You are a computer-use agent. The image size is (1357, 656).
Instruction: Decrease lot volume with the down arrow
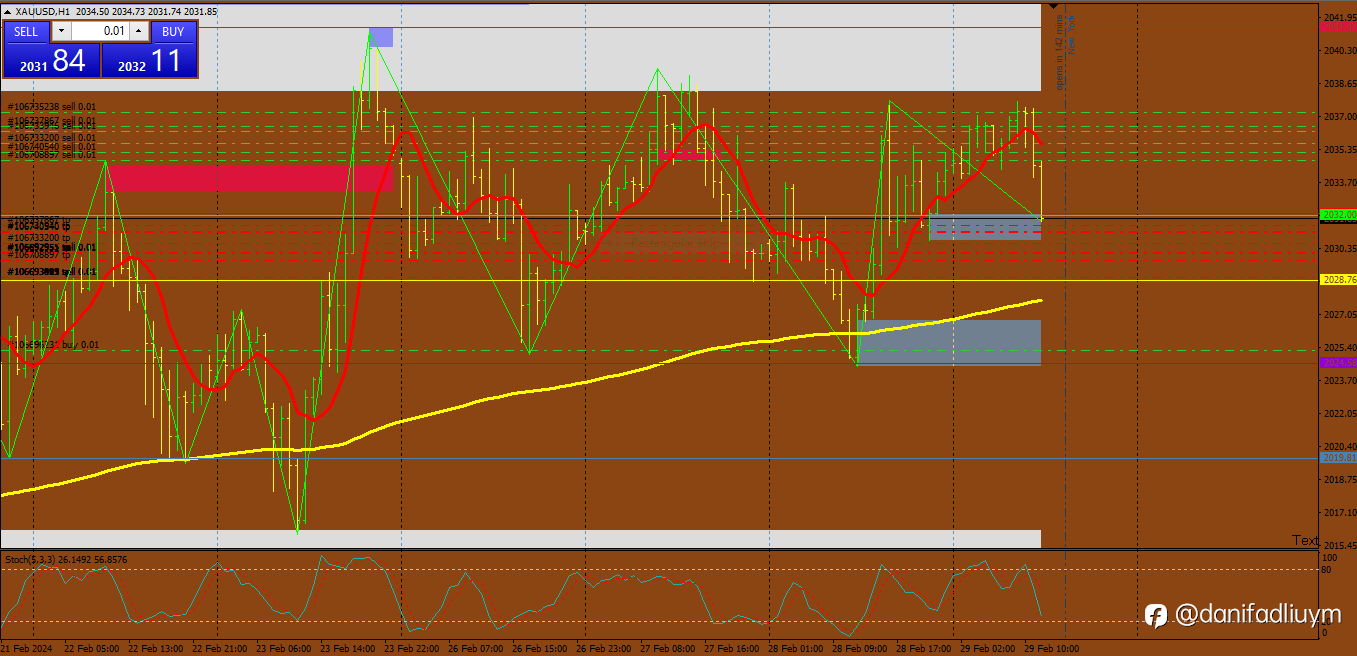59,31
